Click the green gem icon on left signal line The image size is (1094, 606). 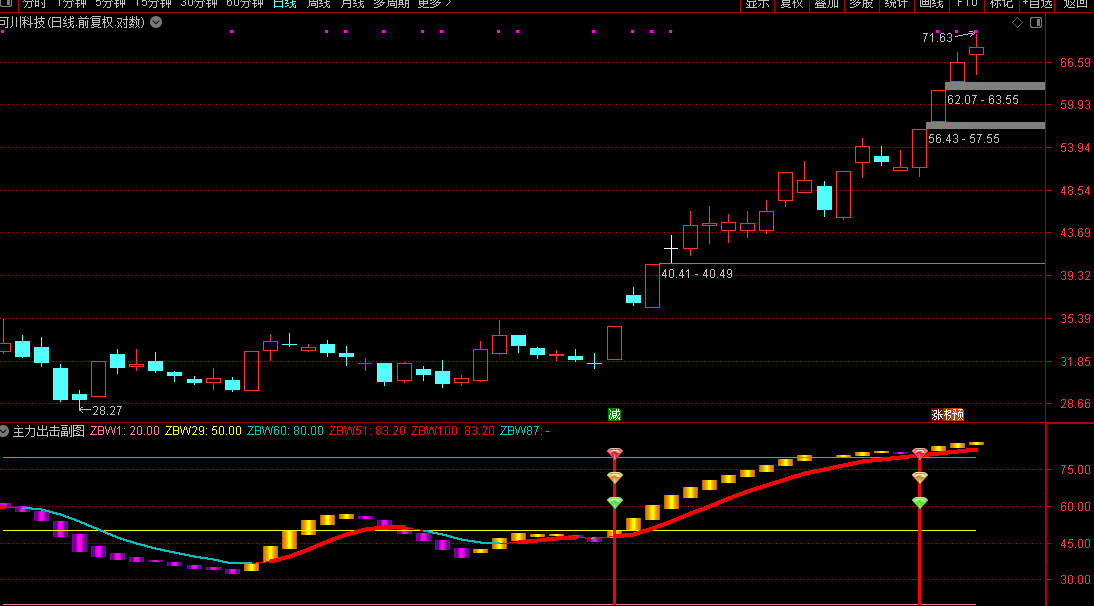pyautogui.click(x=615, y=502)
